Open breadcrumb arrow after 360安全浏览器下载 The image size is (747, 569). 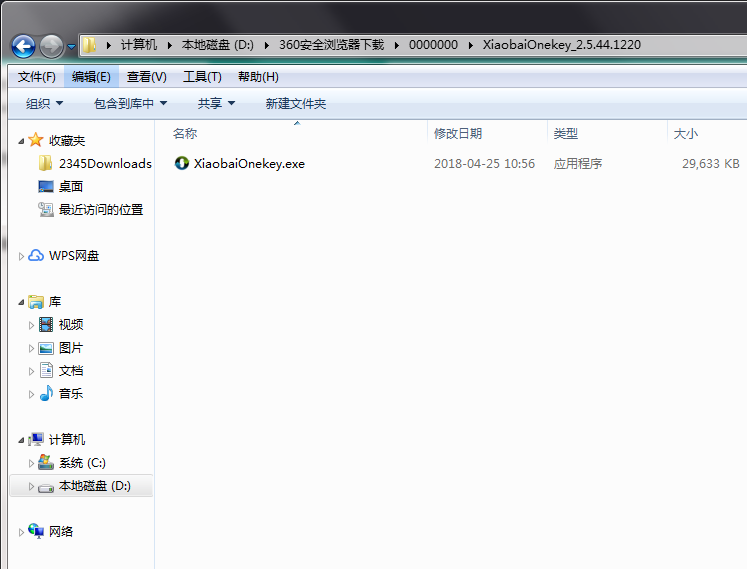396,45
